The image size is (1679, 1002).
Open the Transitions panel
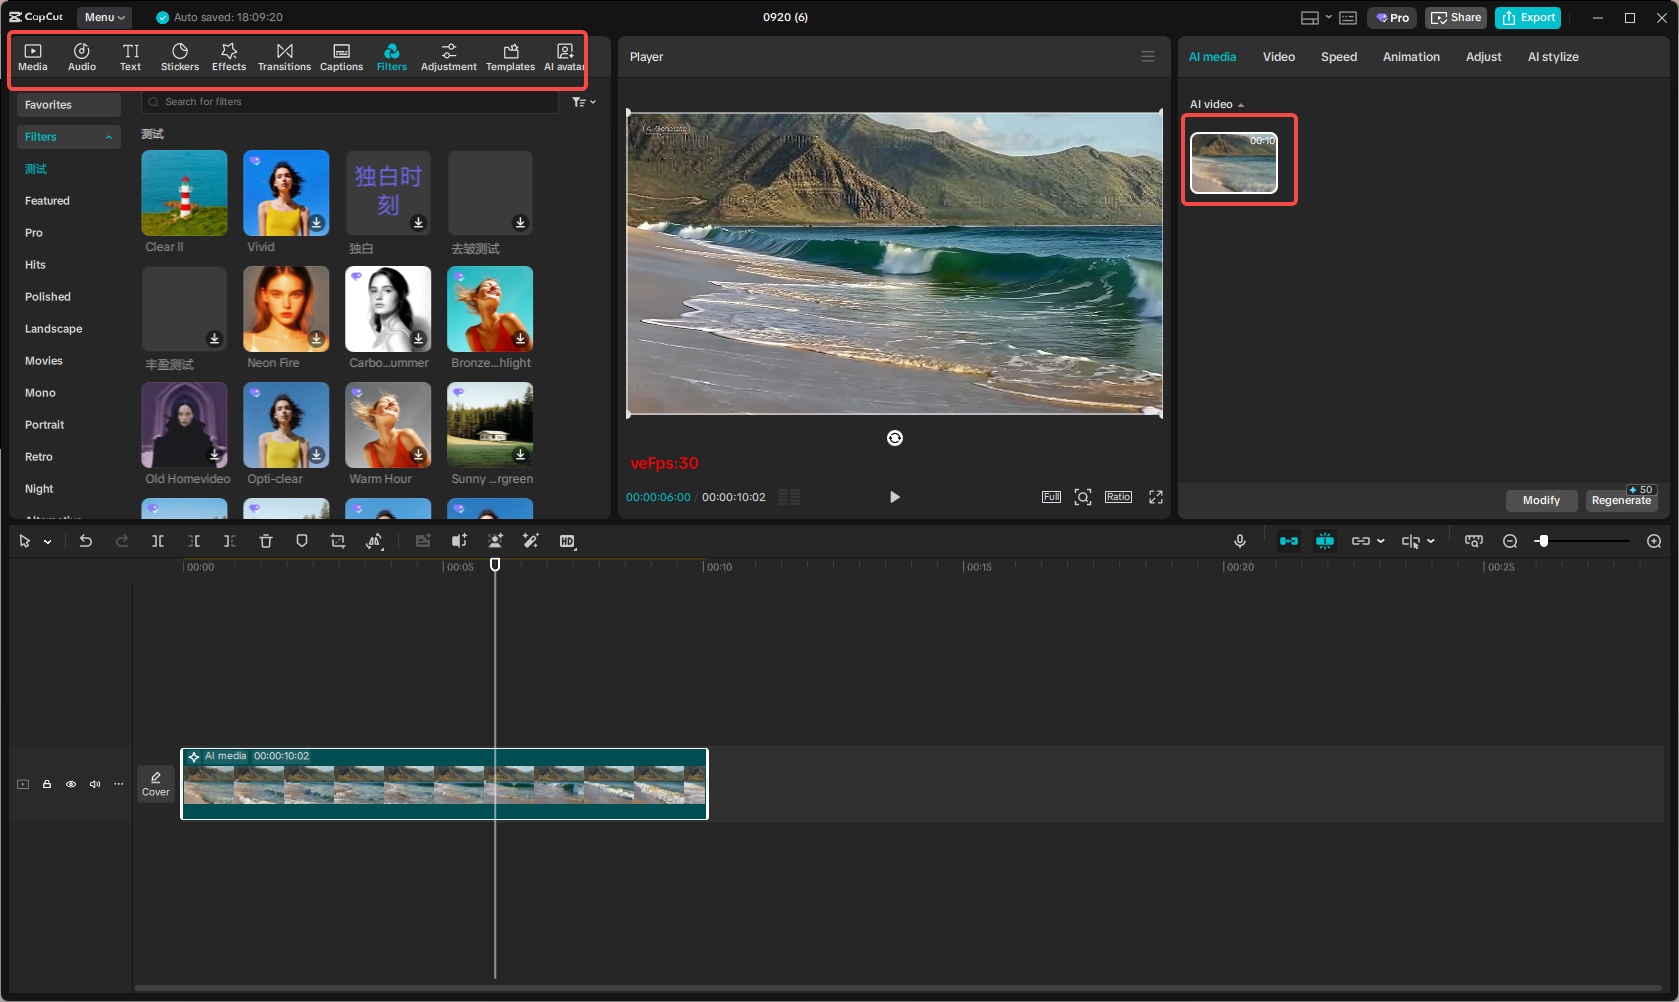click(x=284, y=55)
